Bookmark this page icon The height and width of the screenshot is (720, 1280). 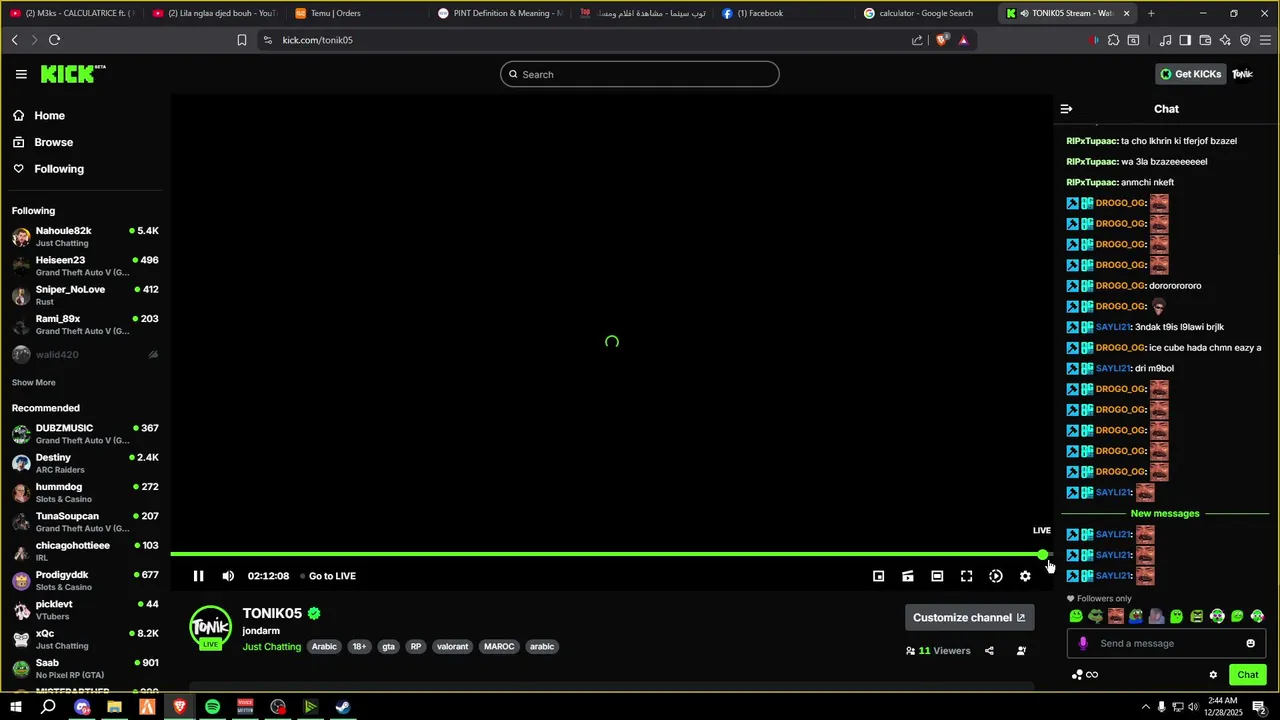coord(241,40)
